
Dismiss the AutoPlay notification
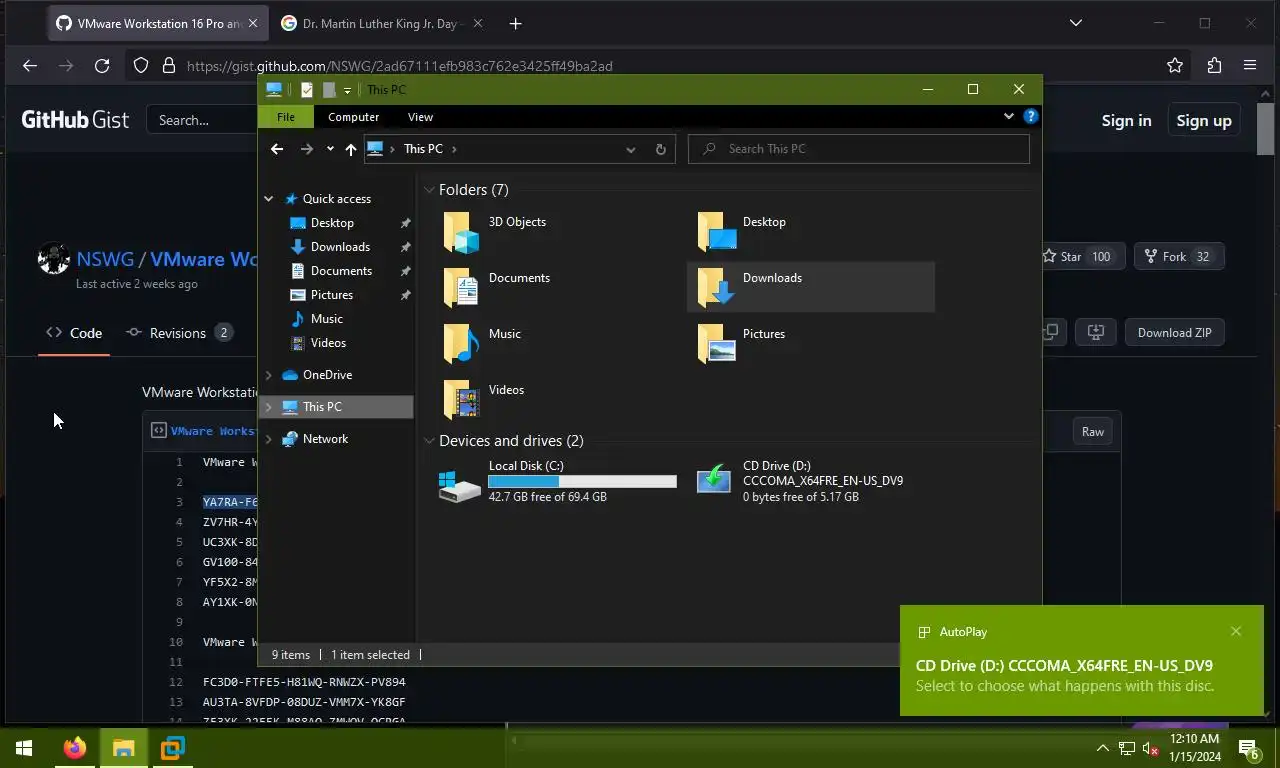click(1236, 631)
